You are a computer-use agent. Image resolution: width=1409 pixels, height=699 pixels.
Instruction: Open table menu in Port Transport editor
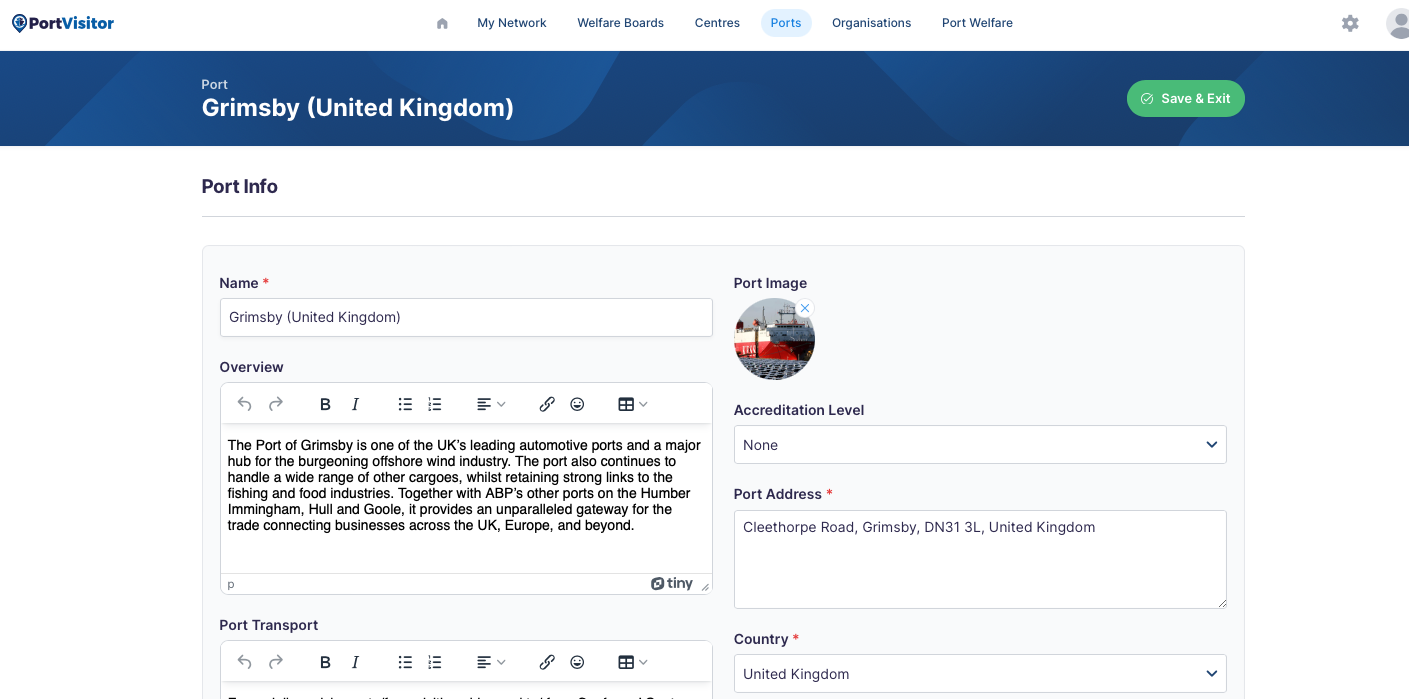(x=633, y=662)
